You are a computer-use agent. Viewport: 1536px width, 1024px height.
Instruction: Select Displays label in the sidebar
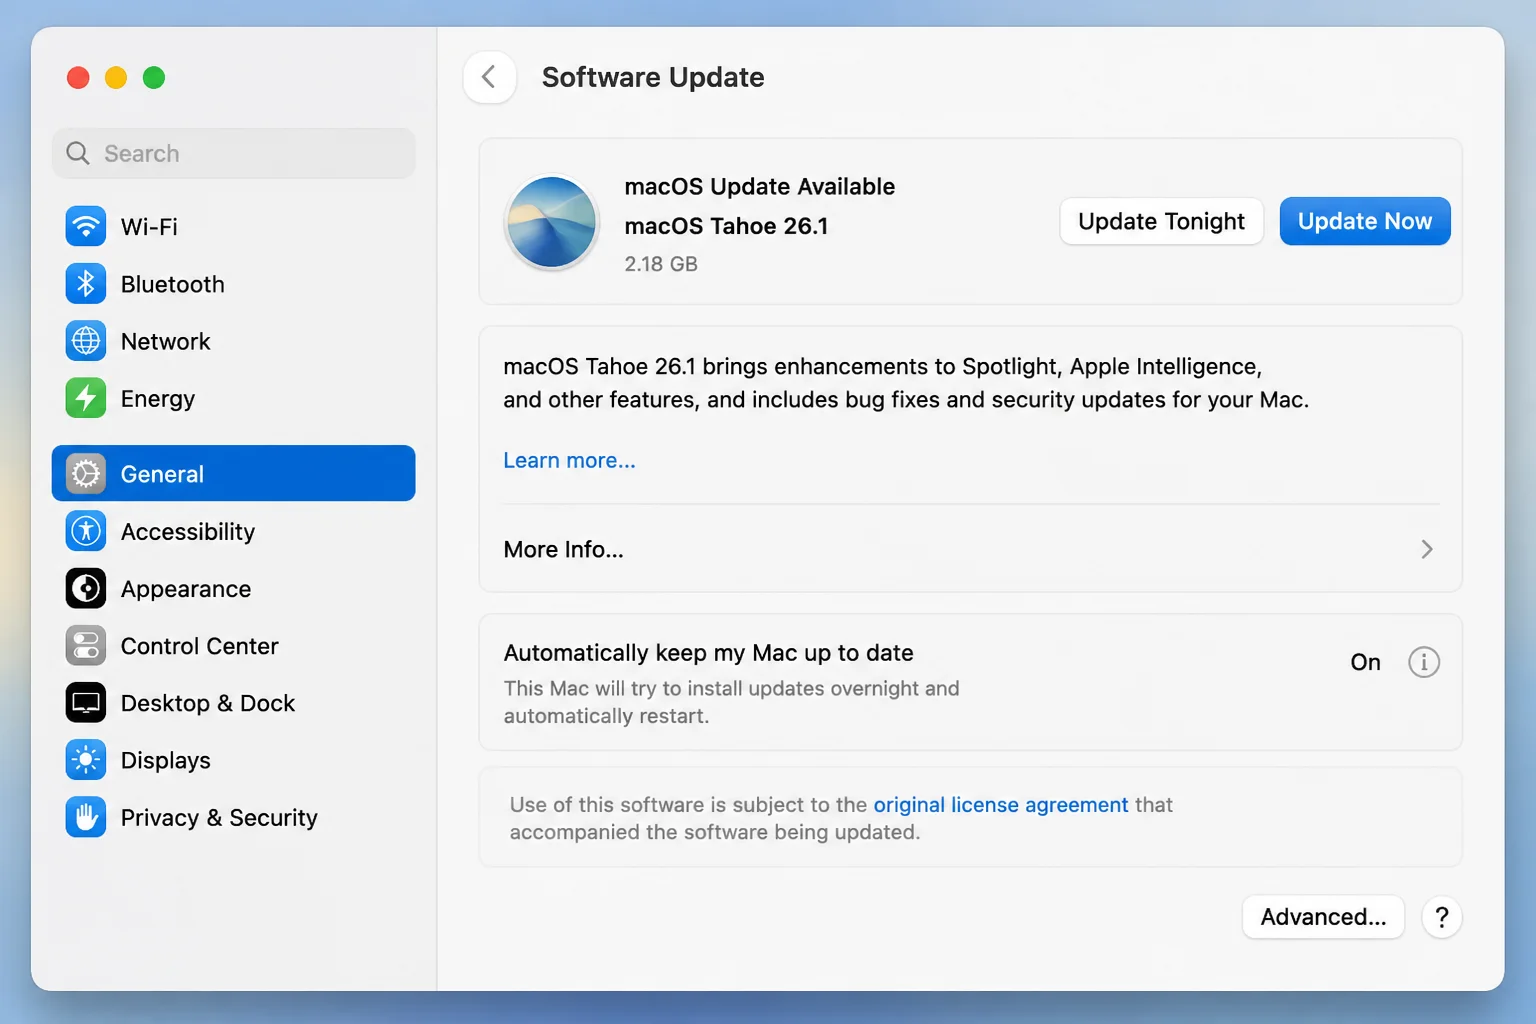pos(165,761)
